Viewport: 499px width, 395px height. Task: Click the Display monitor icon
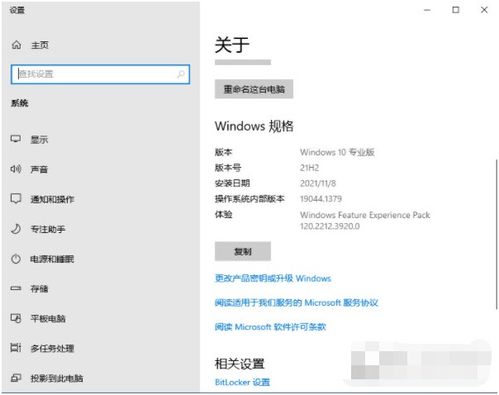point(16,139)
